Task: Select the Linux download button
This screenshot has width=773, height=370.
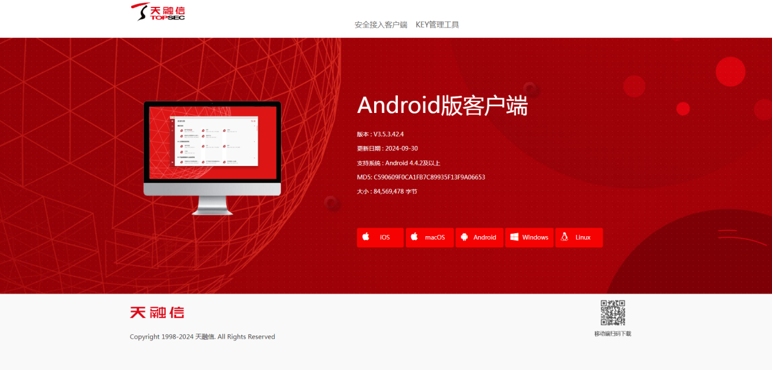Action: (579, 237)
